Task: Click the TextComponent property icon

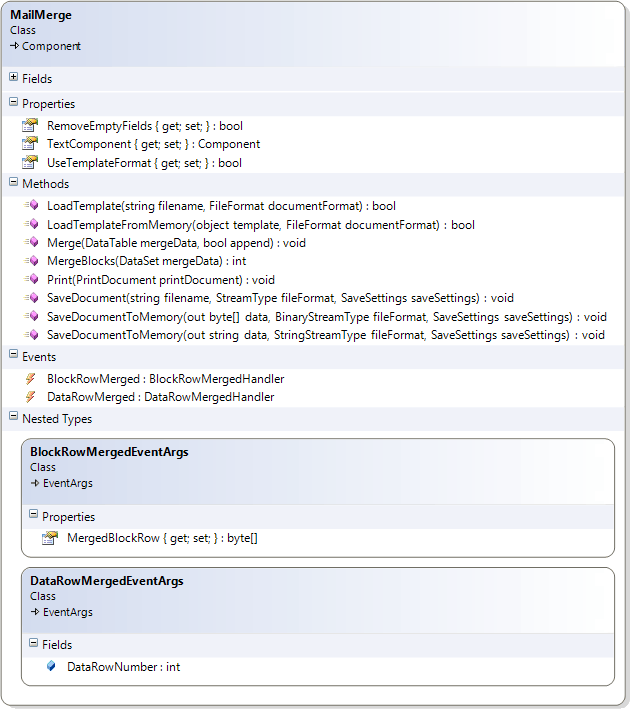Action: pyautogui.click(x=30, y=144)
